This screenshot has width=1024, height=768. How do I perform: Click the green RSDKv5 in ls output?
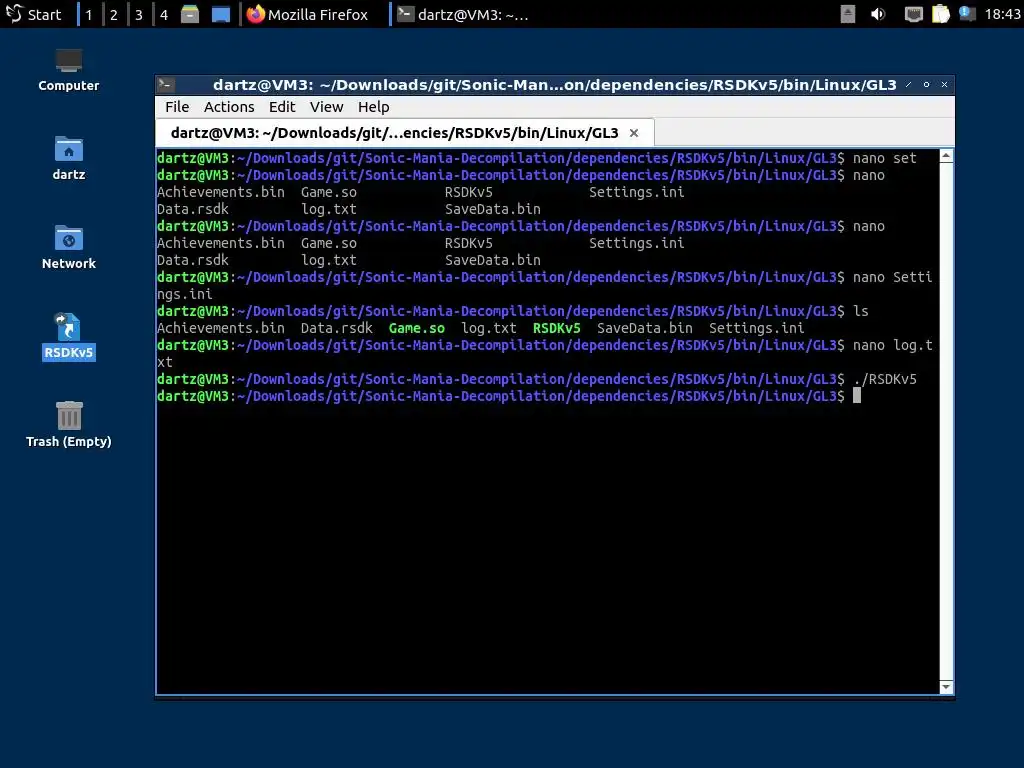click(x=556, y=328)
